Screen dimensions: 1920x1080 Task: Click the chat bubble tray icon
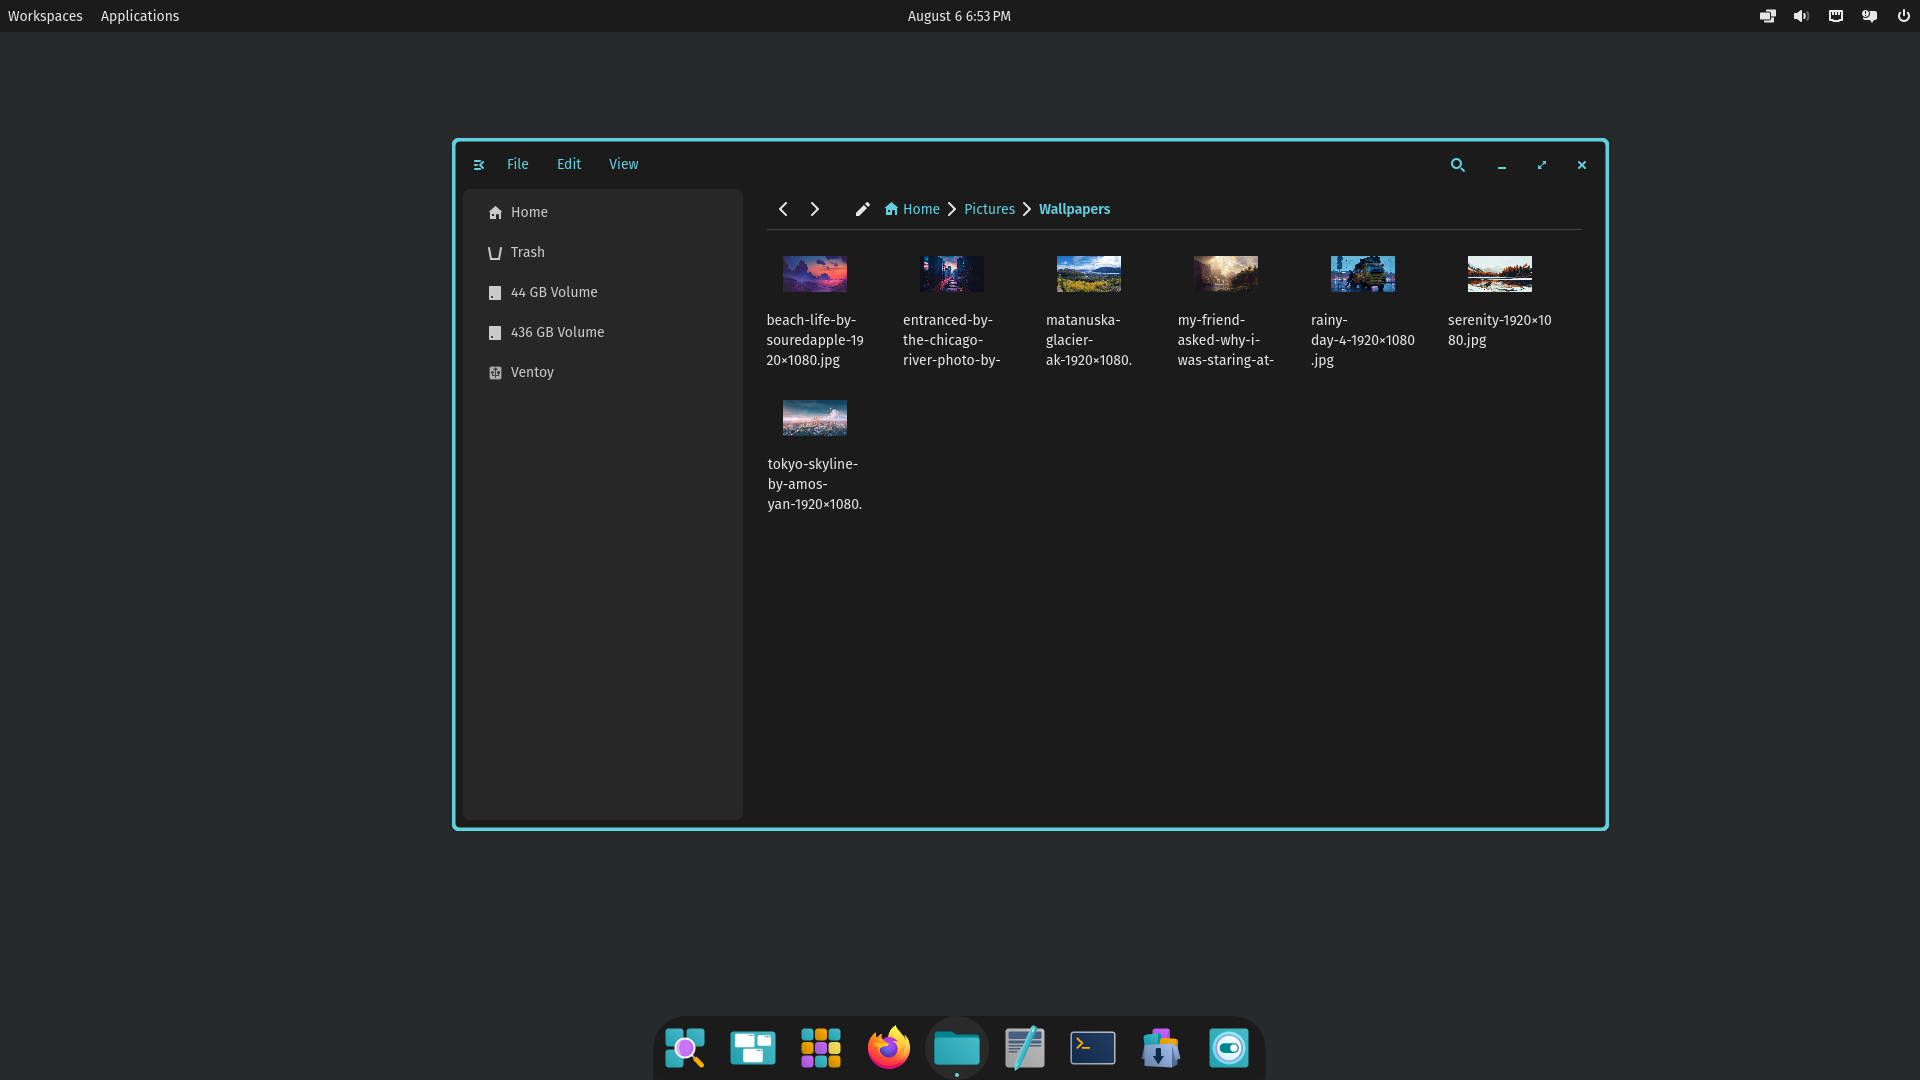pos(1870,16)
